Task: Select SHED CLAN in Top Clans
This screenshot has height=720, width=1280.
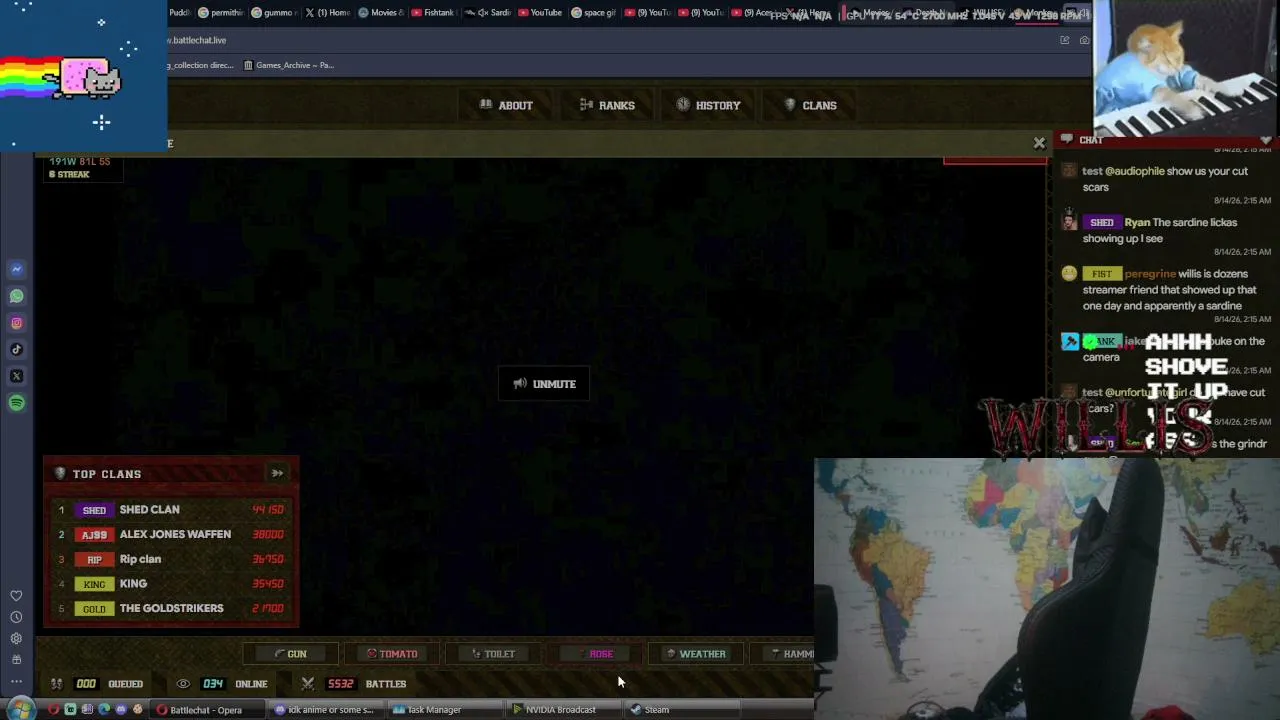Action: [x=171, y=510]
